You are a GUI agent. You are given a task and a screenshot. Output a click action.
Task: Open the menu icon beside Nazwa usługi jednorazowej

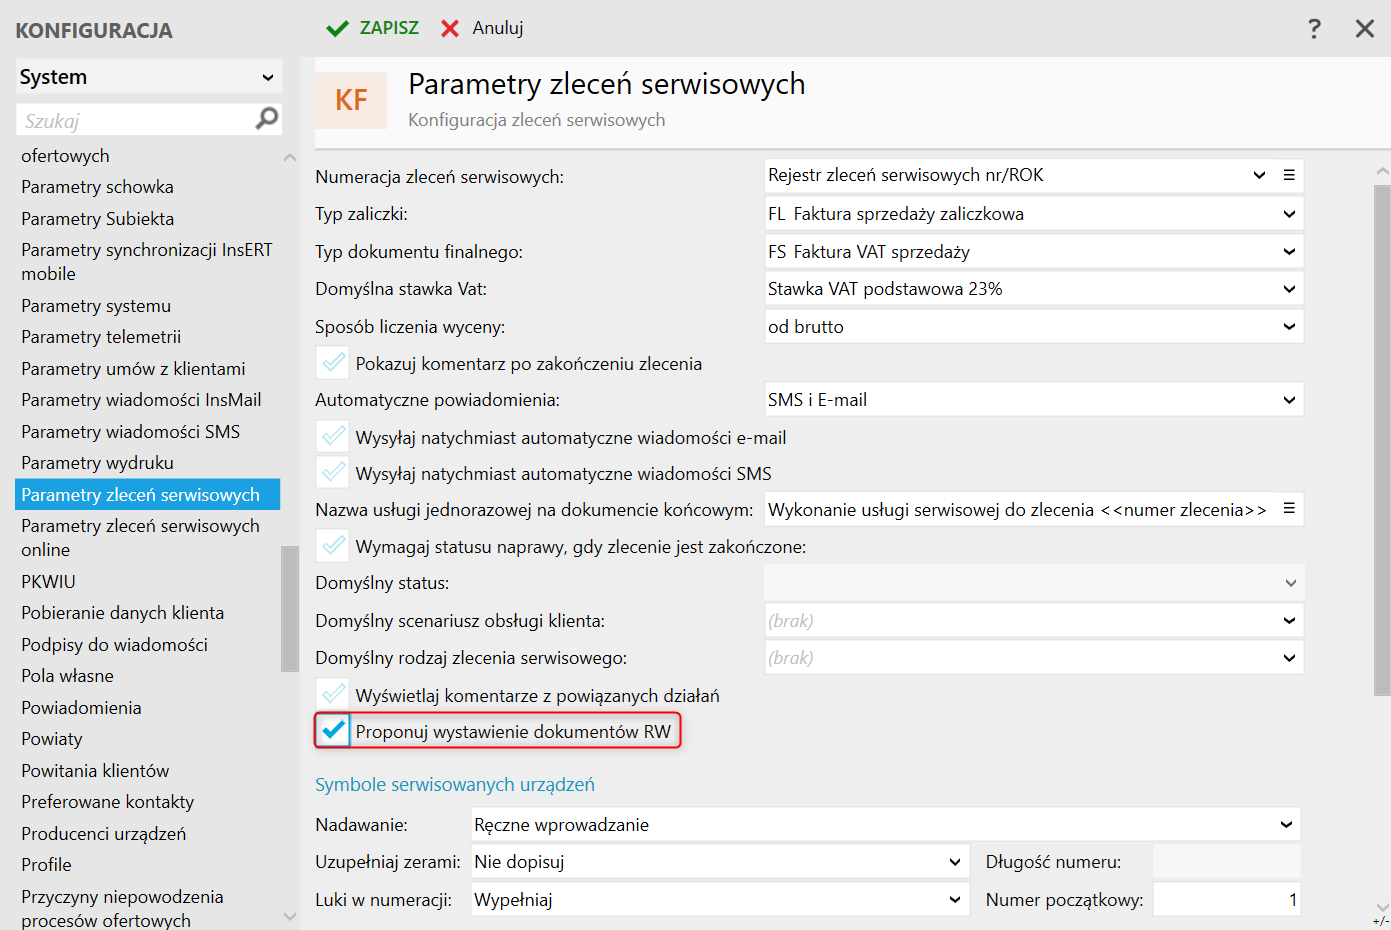click(1289, 509)
